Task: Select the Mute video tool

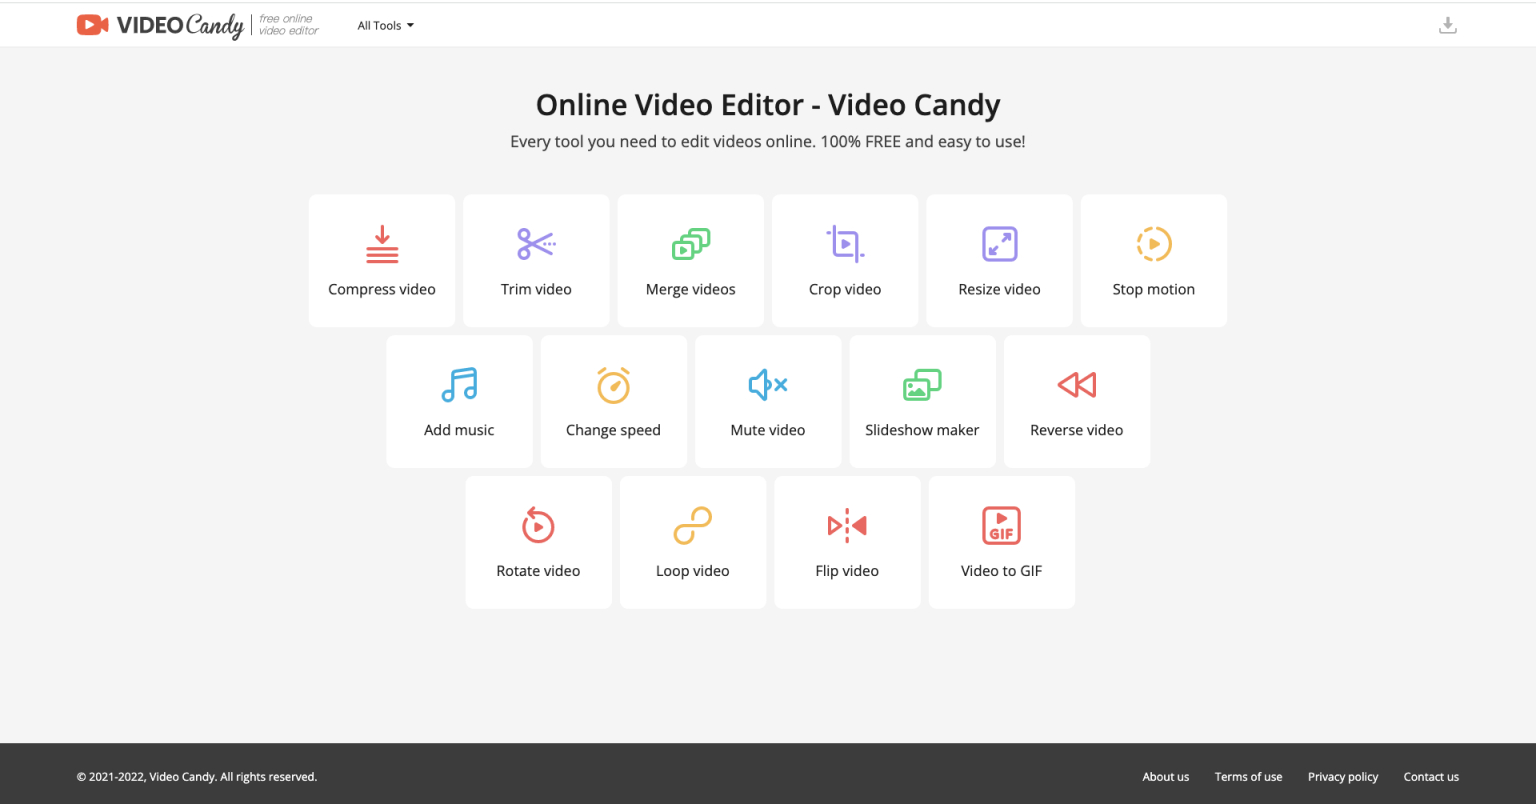Action: (768, 401)
